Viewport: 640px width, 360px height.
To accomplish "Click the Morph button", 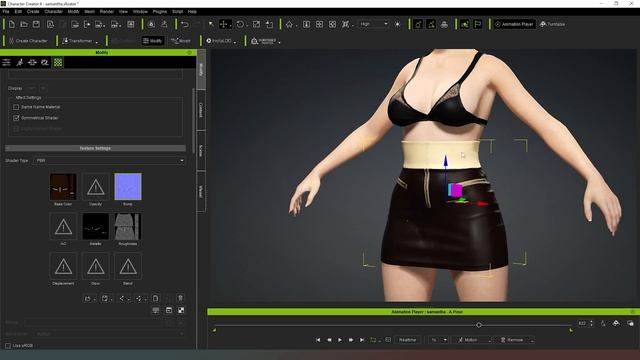I will [181, 41].
